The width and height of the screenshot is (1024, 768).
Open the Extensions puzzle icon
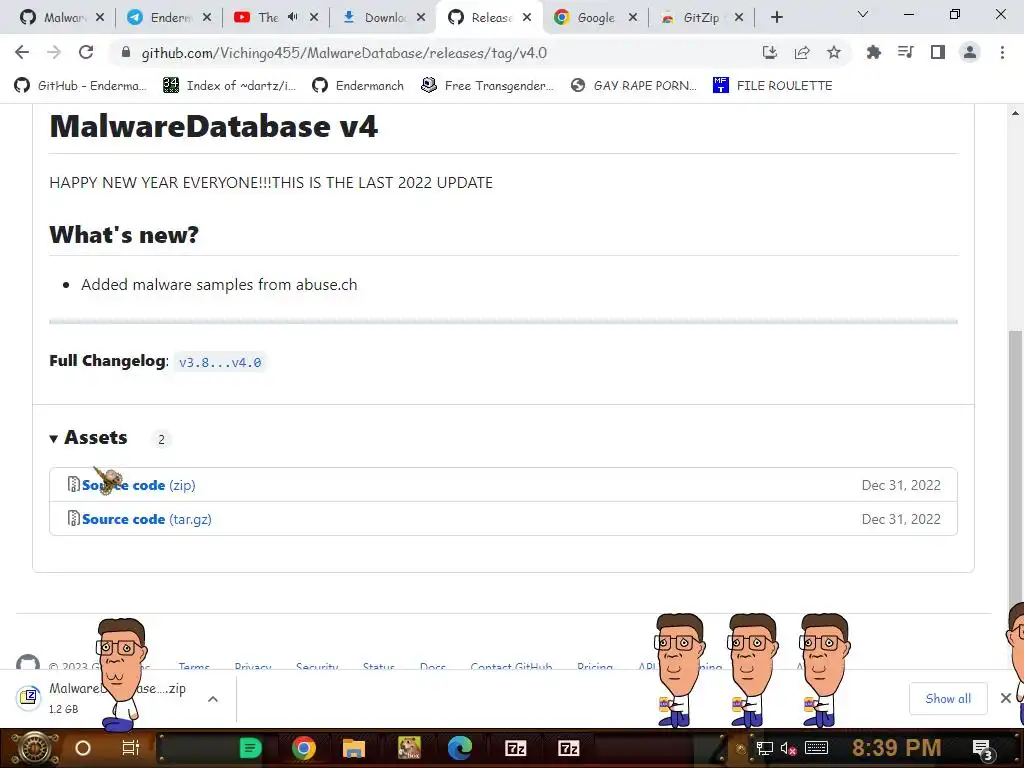point(873,52)
